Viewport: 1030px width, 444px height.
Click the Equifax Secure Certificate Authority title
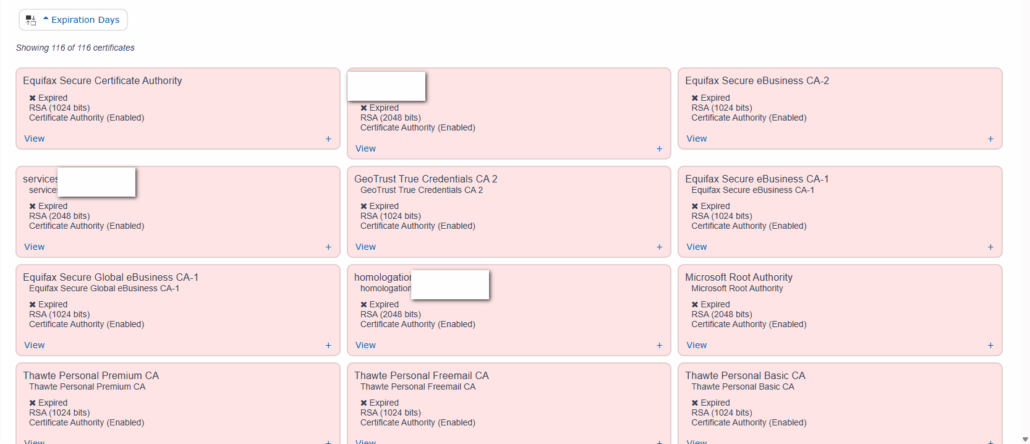102,81
